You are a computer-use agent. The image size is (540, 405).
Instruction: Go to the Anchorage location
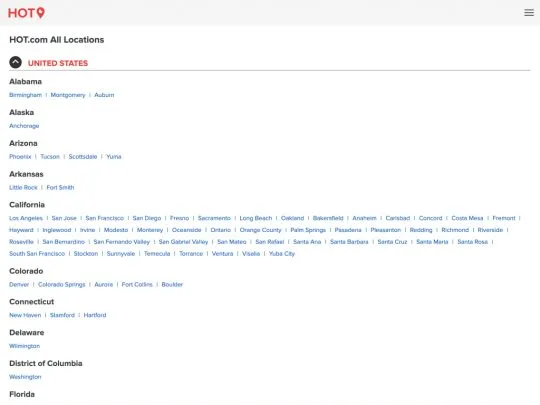[x=24, y=126]
